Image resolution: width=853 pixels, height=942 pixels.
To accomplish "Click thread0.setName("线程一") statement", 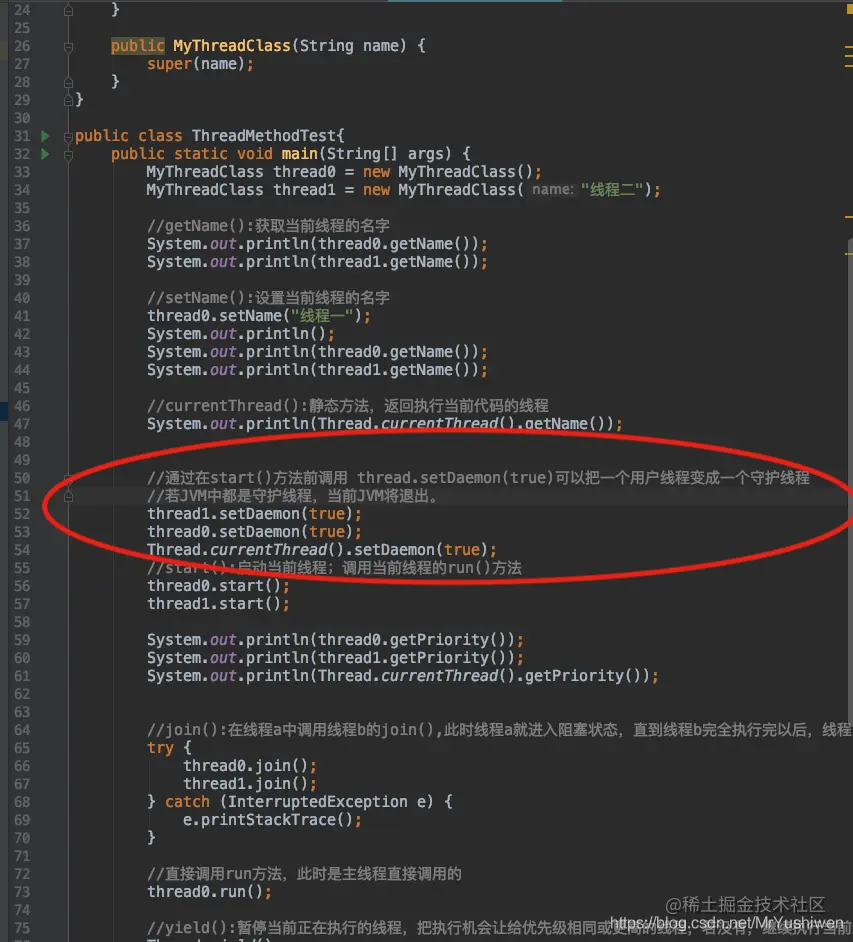I will click(258, 316).
